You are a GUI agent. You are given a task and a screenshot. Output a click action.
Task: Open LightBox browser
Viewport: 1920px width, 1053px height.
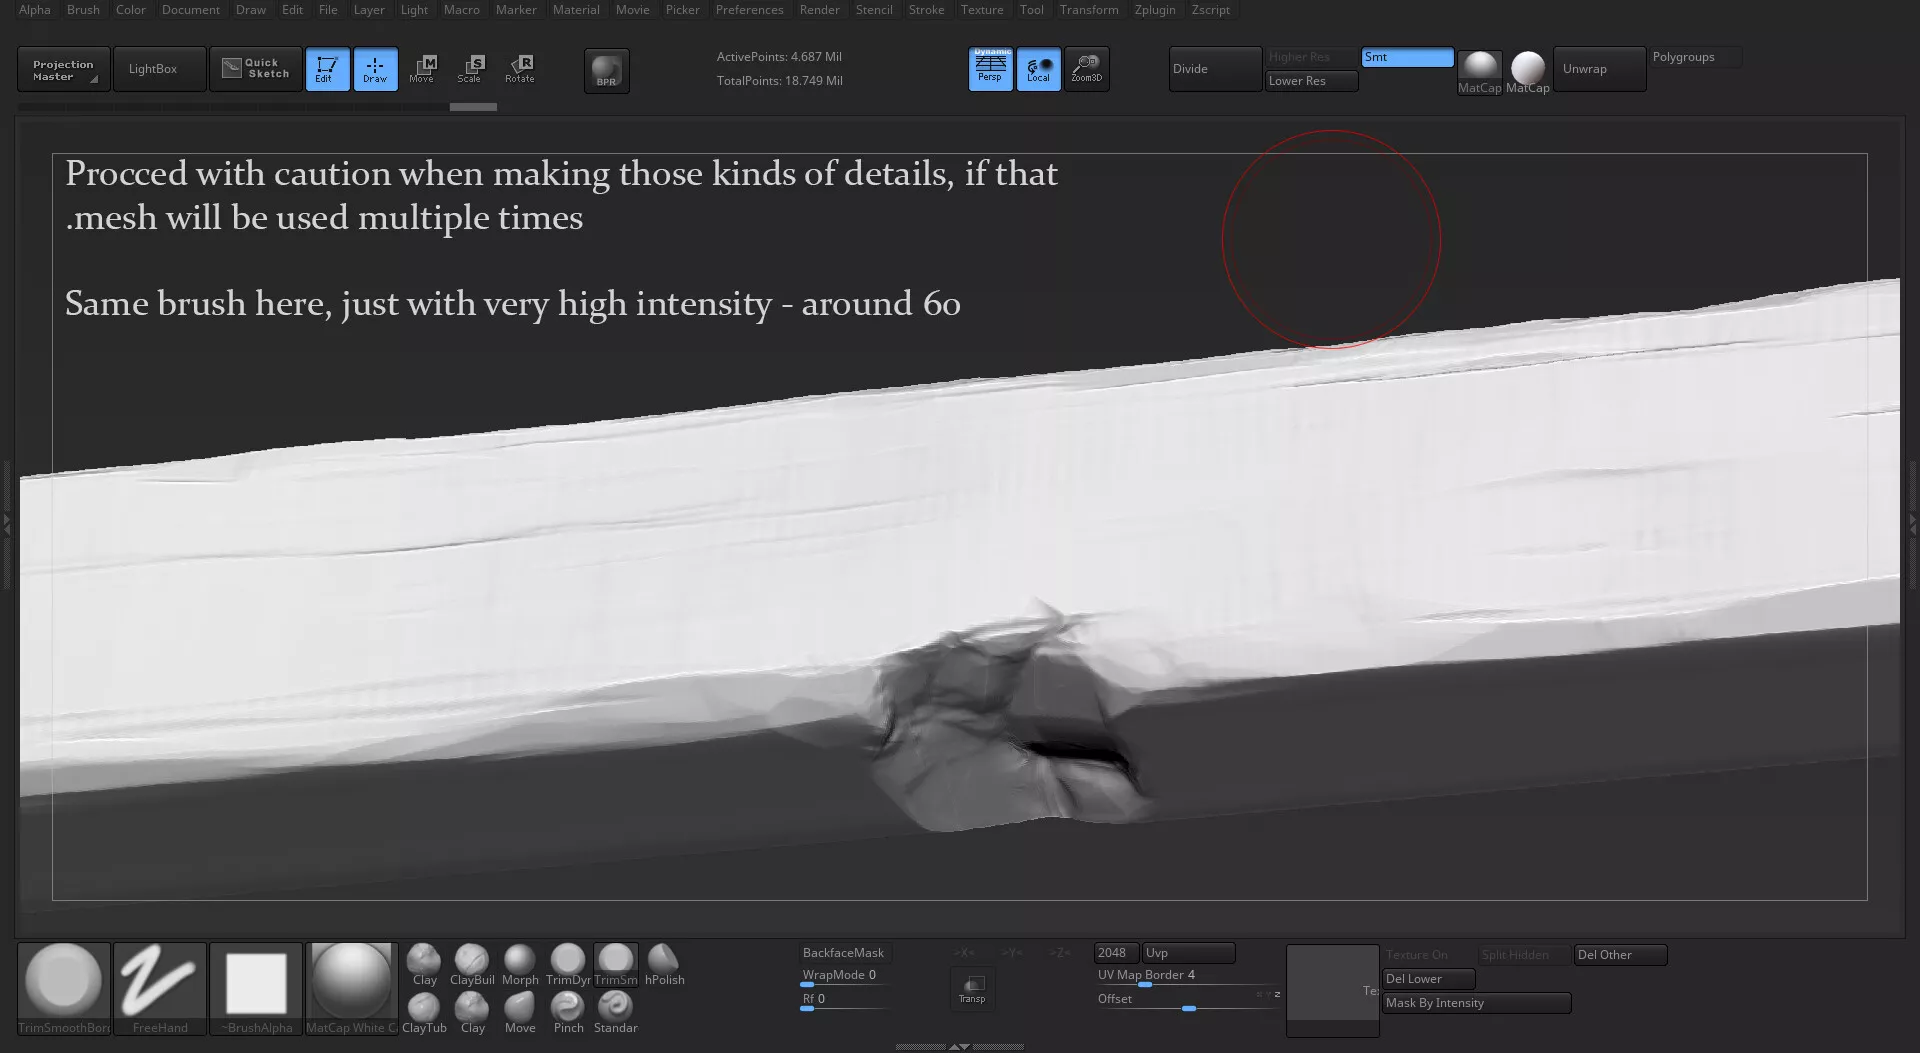[x=159, y=69]
